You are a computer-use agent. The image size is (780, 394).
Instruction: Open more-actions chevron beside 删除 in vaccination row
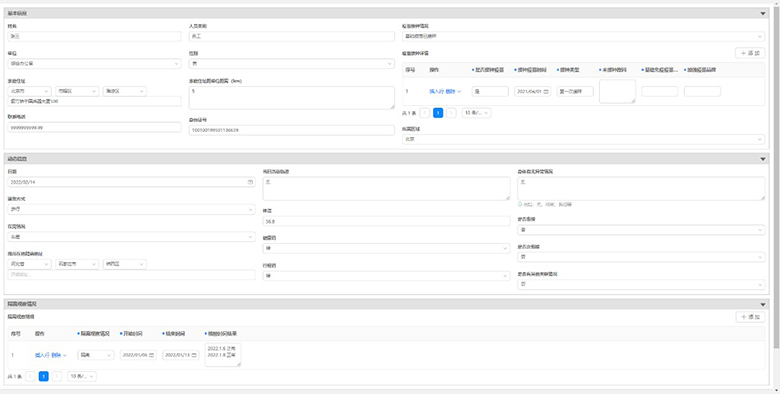(459, 92)
